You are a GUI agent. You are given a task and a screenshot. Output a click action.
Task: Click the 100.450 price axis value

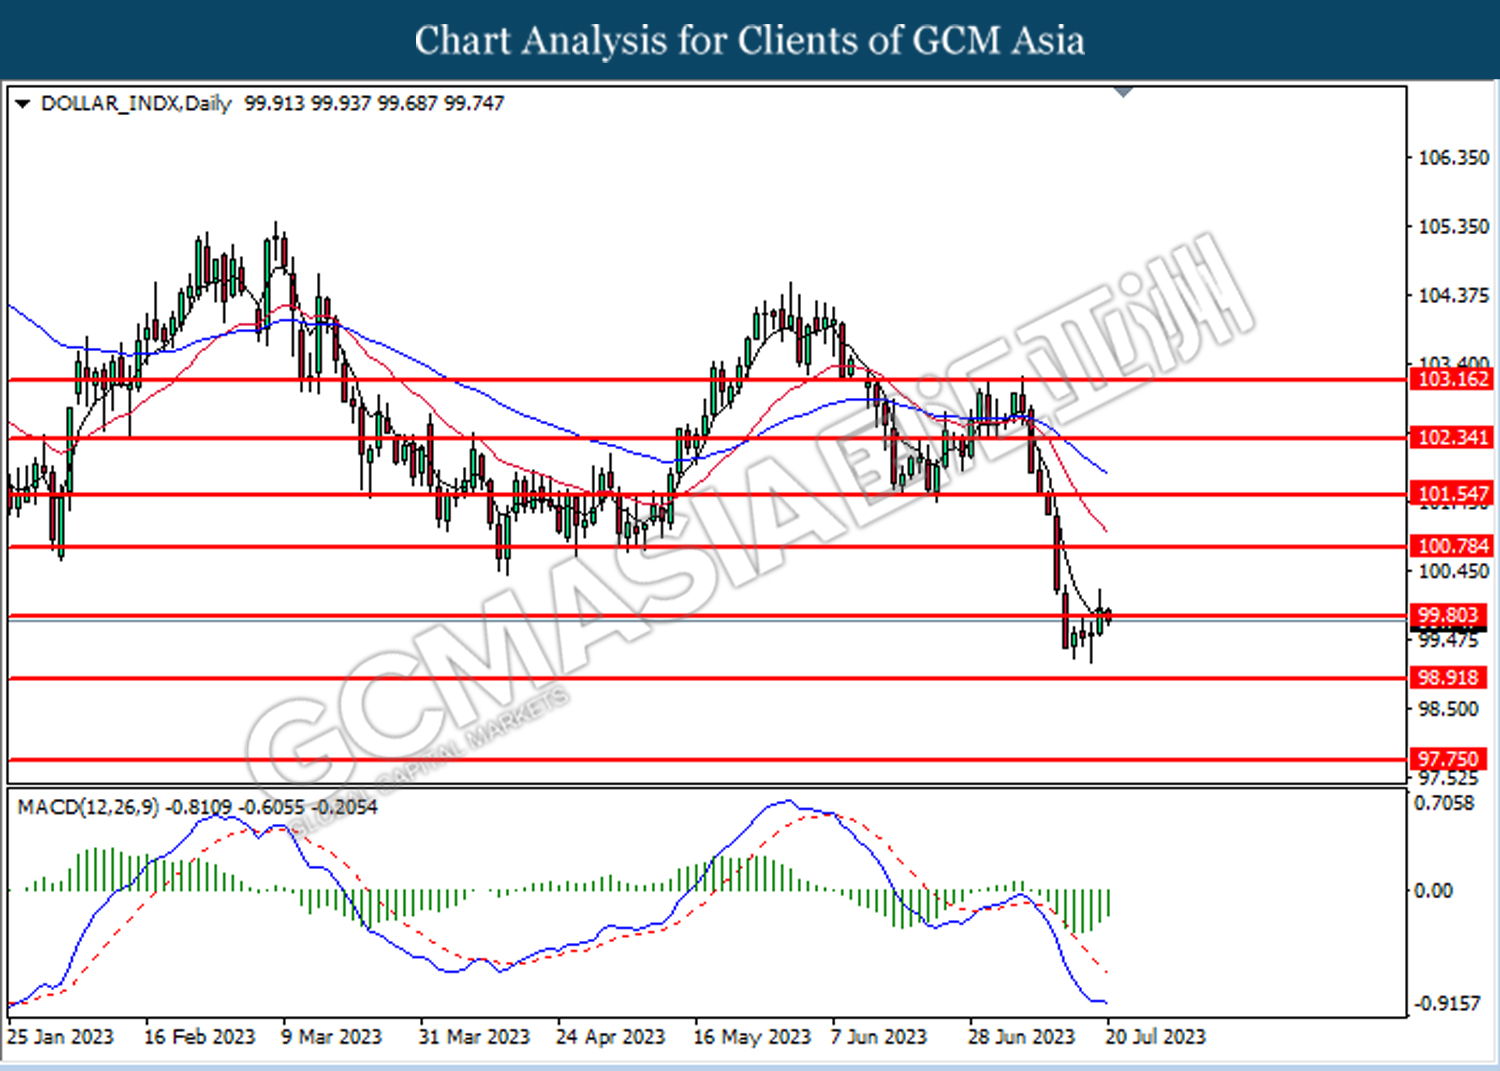1453,572
